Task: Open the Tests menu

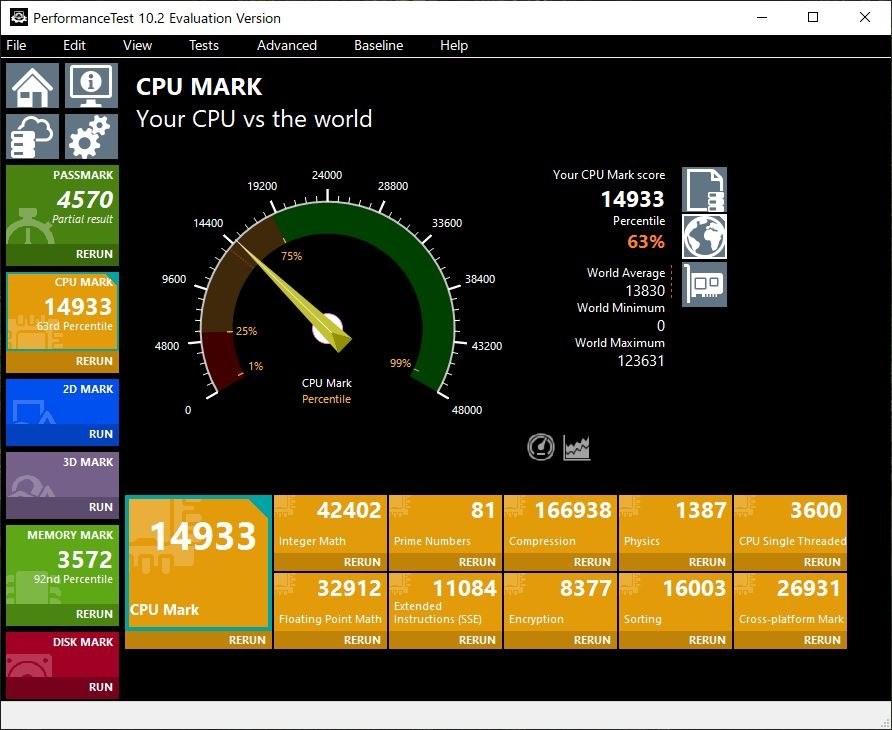Action: click(204, 46)
